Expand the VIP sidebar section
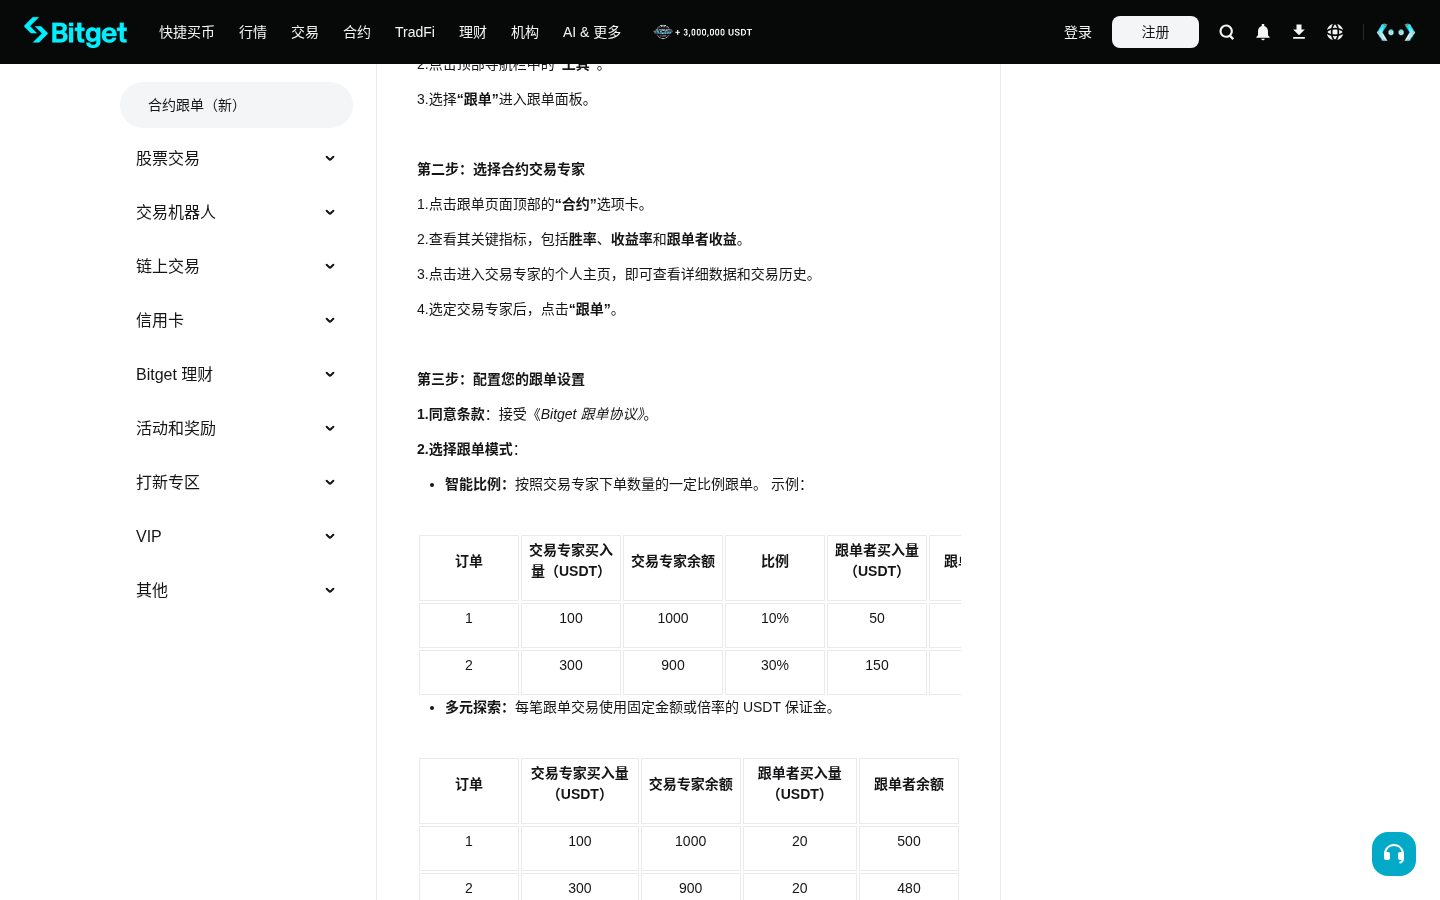 point(236,536)
